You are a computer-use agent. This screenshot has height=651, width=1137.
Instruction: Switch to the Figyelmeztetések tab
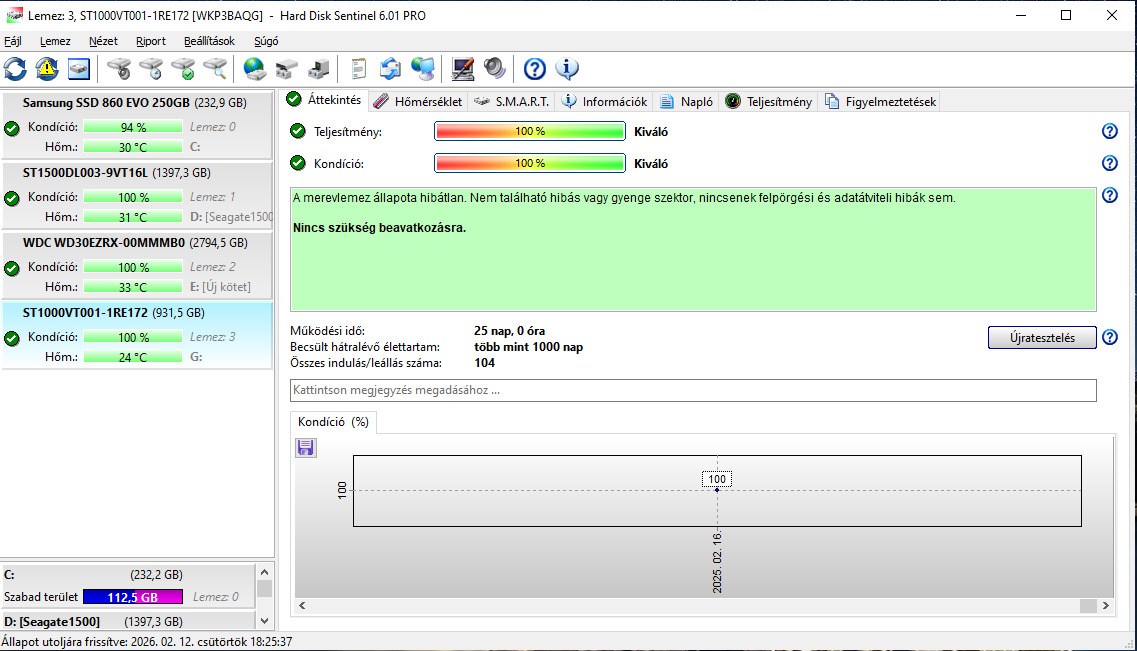click(880, 101)
